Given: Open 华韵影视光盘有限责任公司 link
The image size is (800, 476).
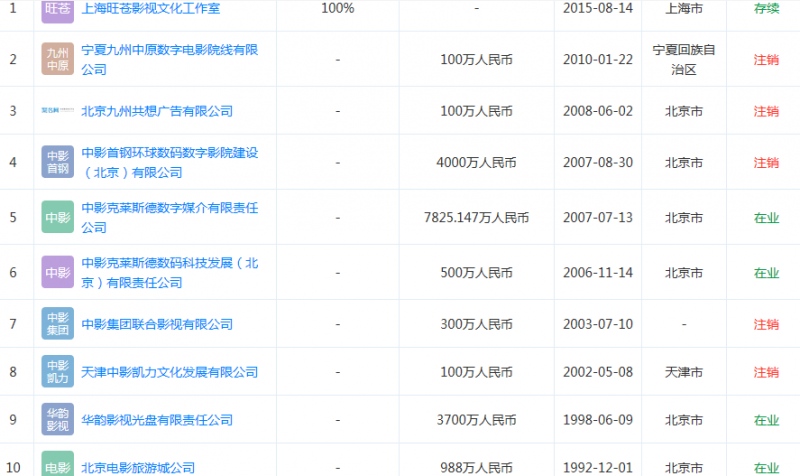Looking at the screenshot, I should (157, 420).
